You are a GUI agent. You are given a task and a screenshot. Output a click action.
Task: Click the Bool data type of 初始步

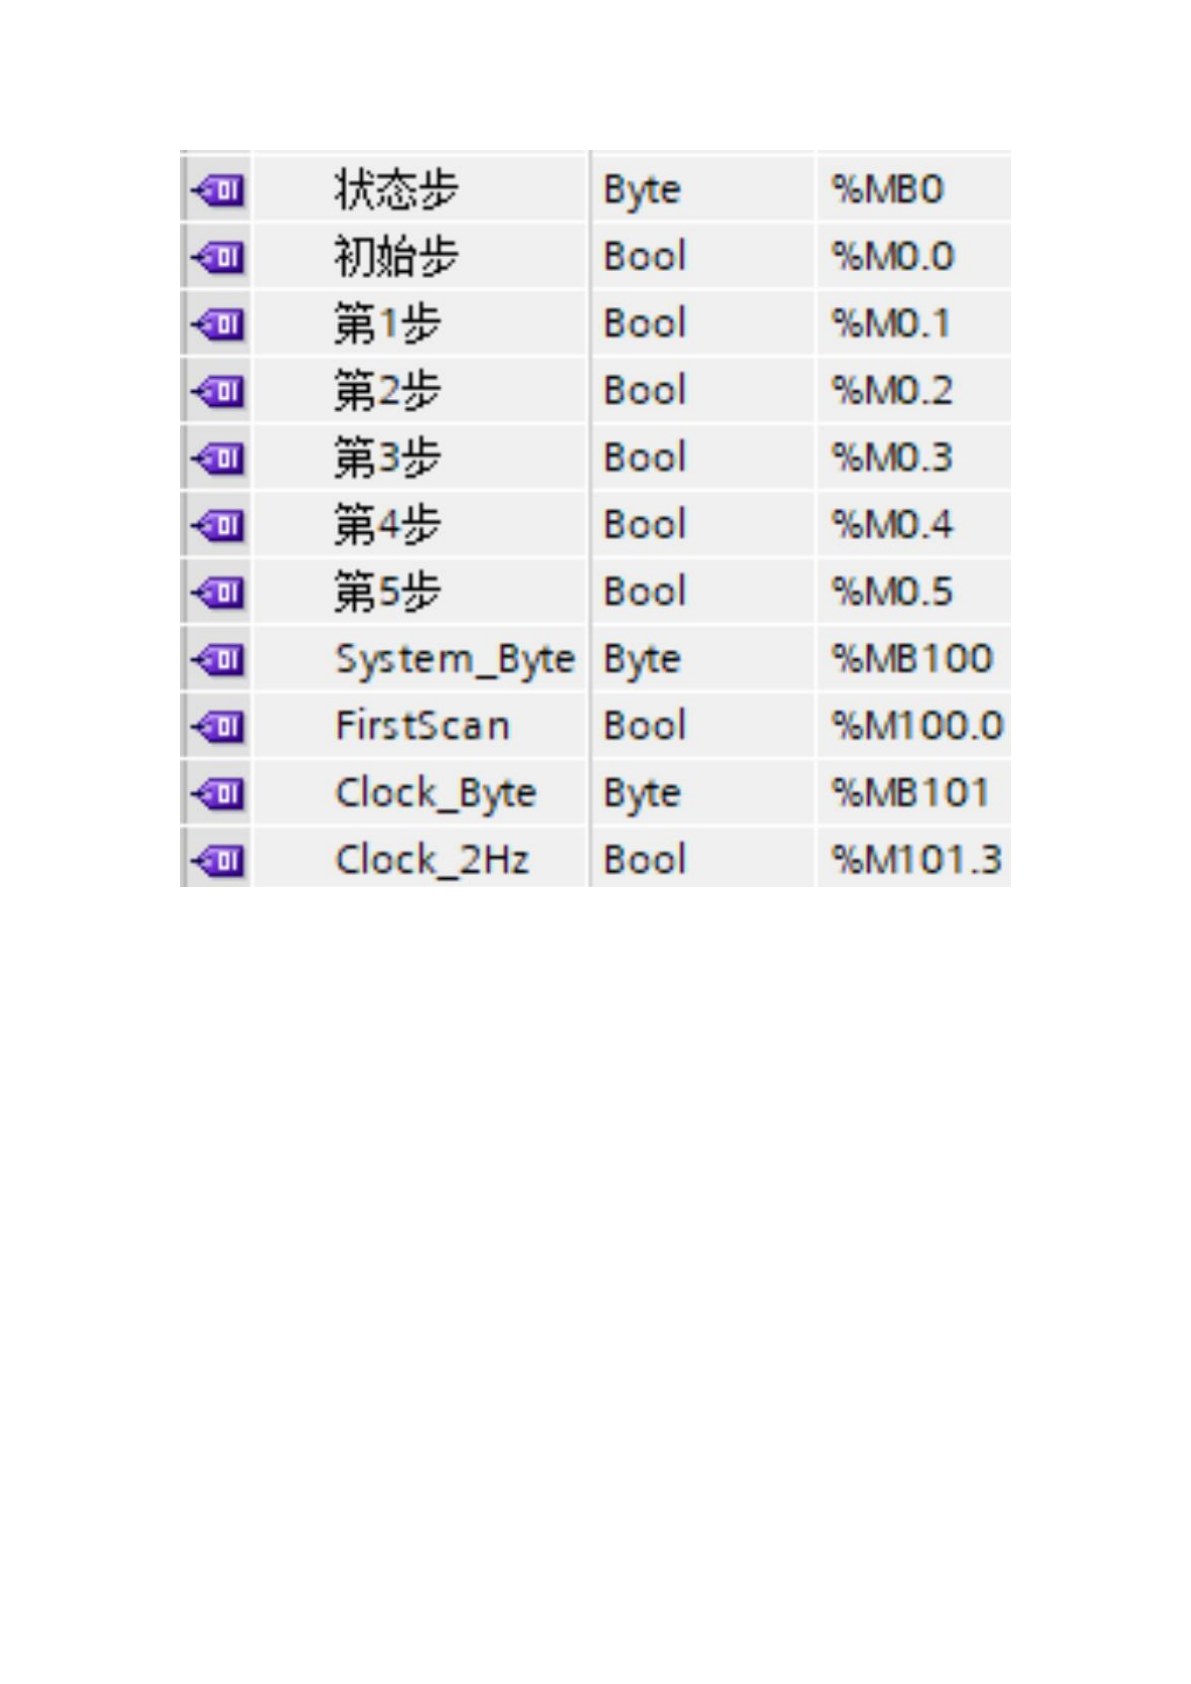645,257
